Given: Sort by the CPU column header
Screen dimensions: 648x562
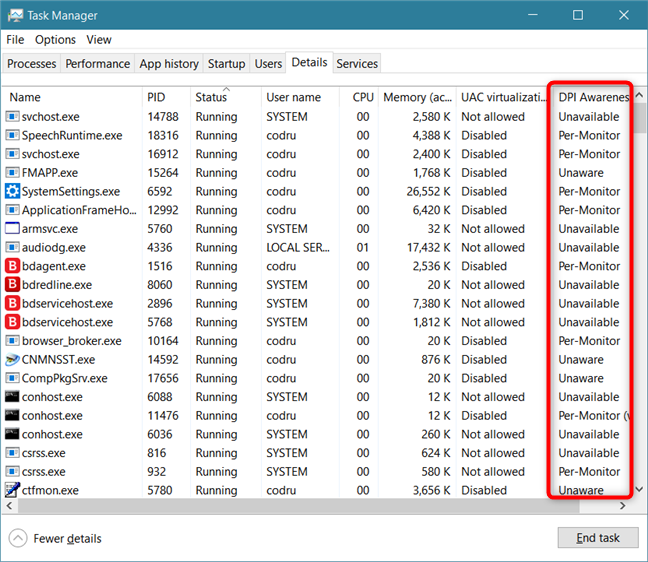Looking at the screenshot, I should pos(359,97).
